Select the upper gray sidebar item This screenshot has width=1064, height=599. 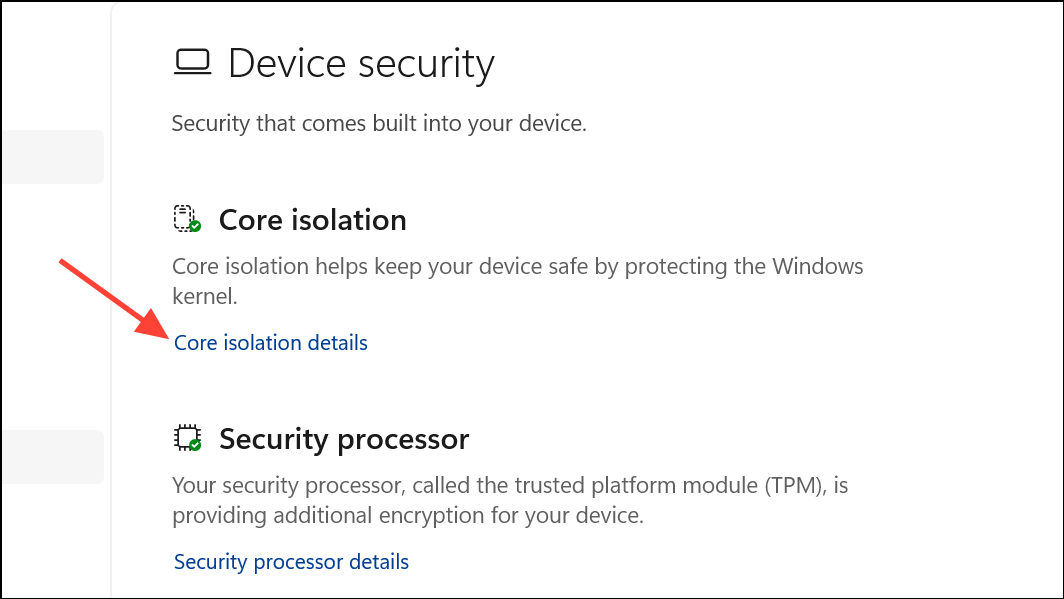pyautogui.click(x=52, y=157)
